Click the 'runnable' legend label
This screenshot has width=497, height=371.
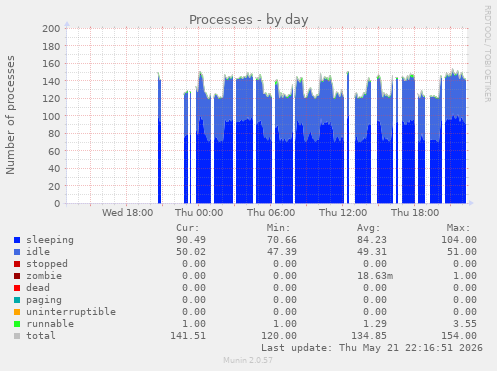pos(50,324)
